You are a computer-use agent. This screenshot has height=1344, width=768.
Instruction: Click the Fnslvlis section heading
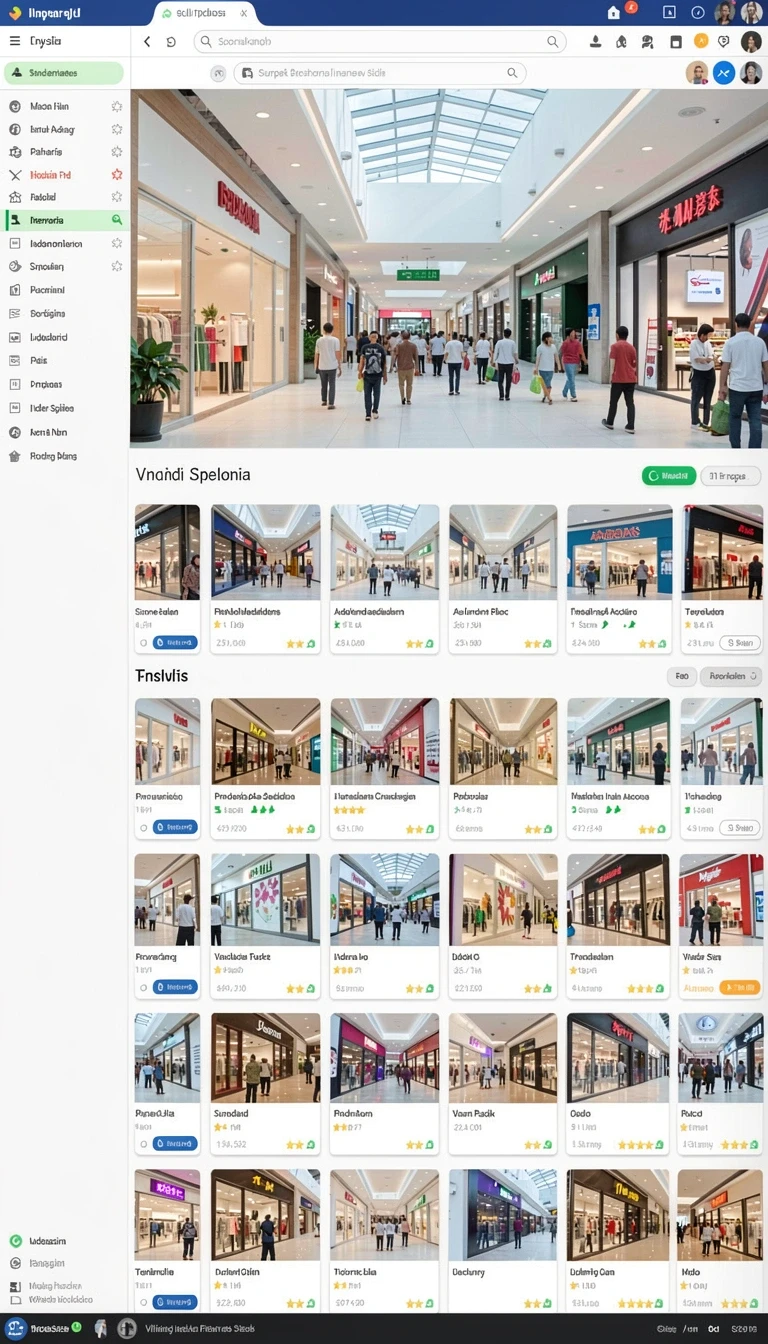(161, 676)
